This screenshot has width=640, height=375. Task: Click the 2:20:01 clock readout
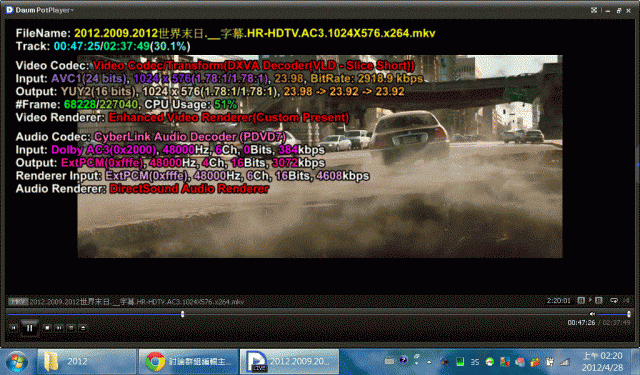tap(559, 301)
